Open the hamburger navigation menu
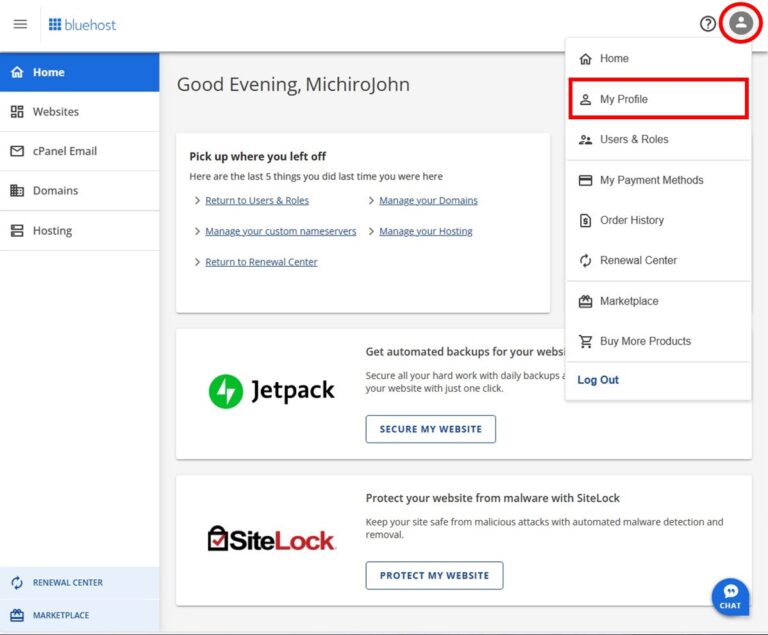Screen dimensions: 768x635 [x=20, y=24]
